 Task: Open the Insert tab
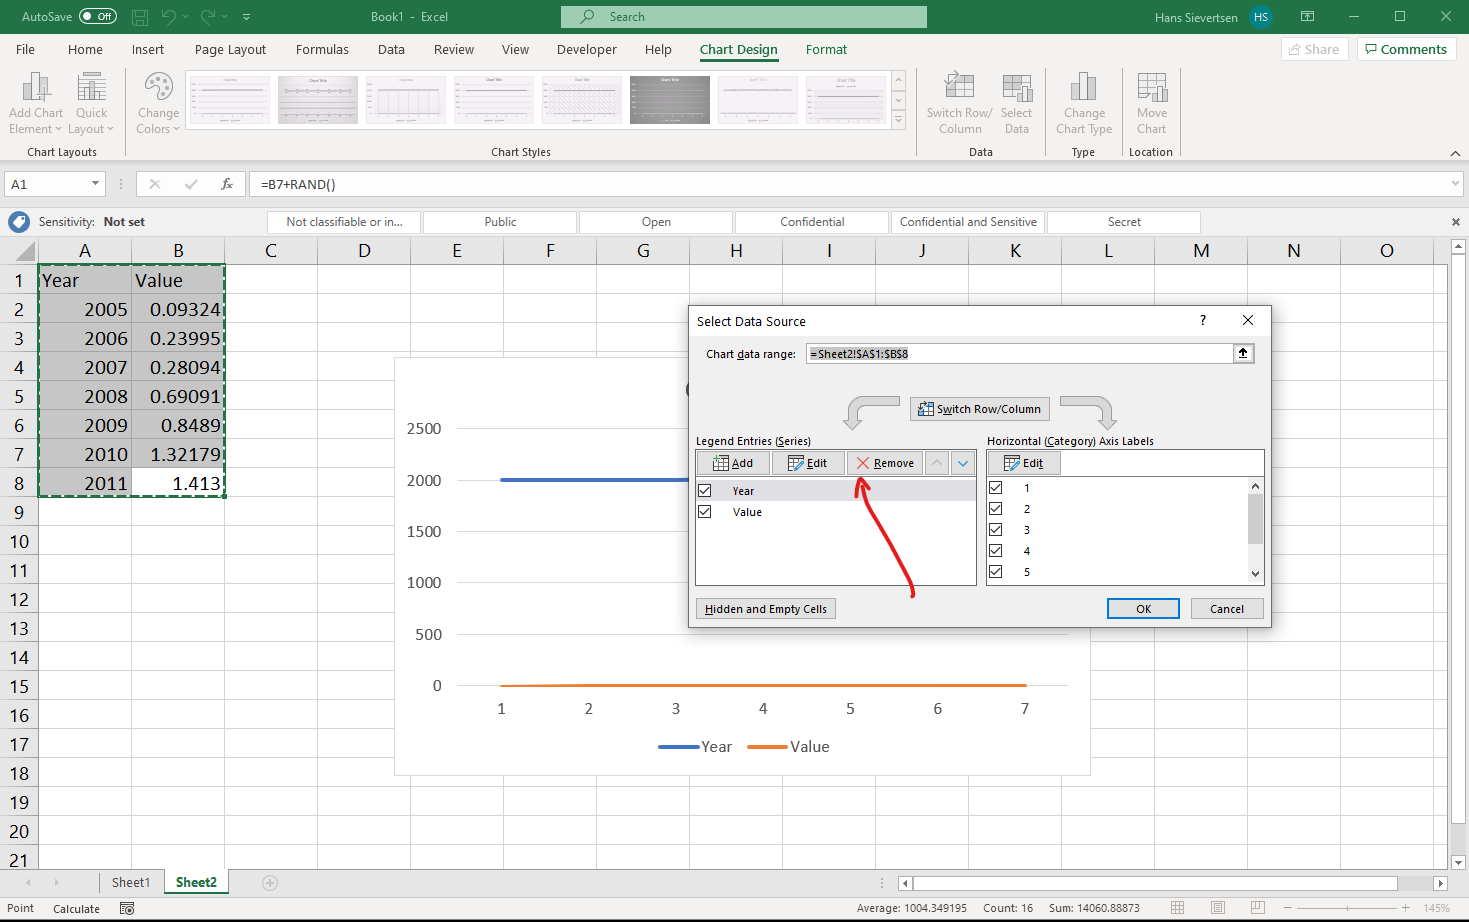(148, 50)
